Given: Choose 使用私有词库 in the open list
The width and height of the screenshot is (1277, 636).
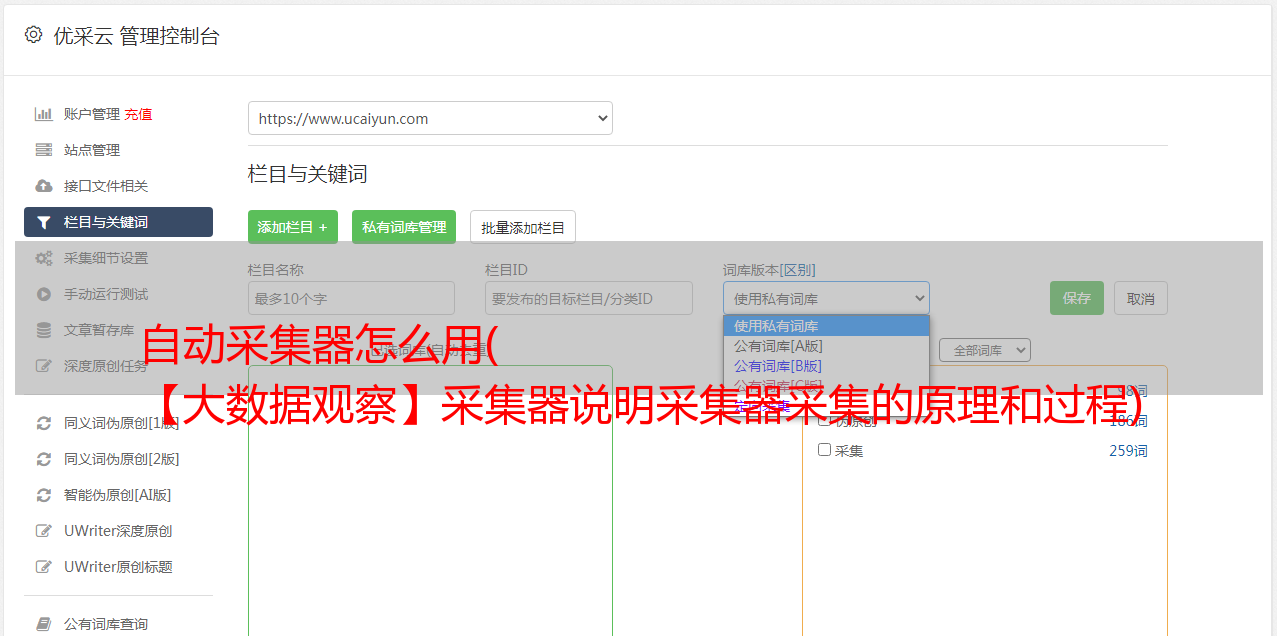Looking at the screenshot, I should (x=826, y=326).
